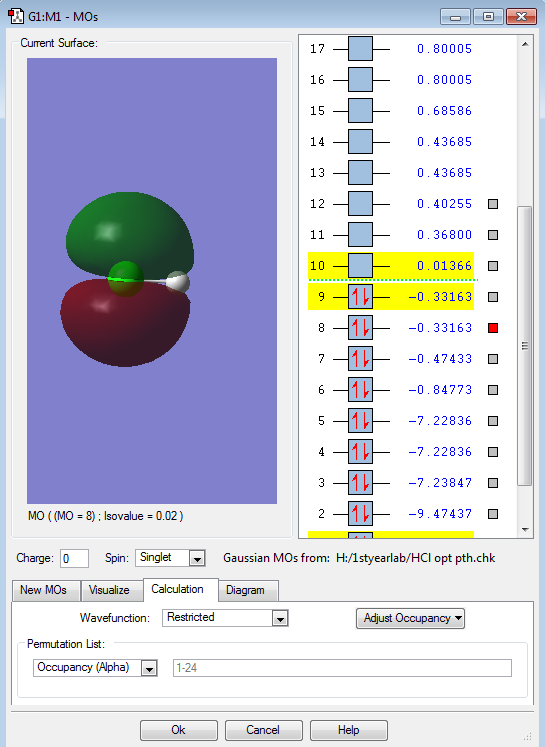
Task: Click the Charge input field
Action: [x=74, y=558]
